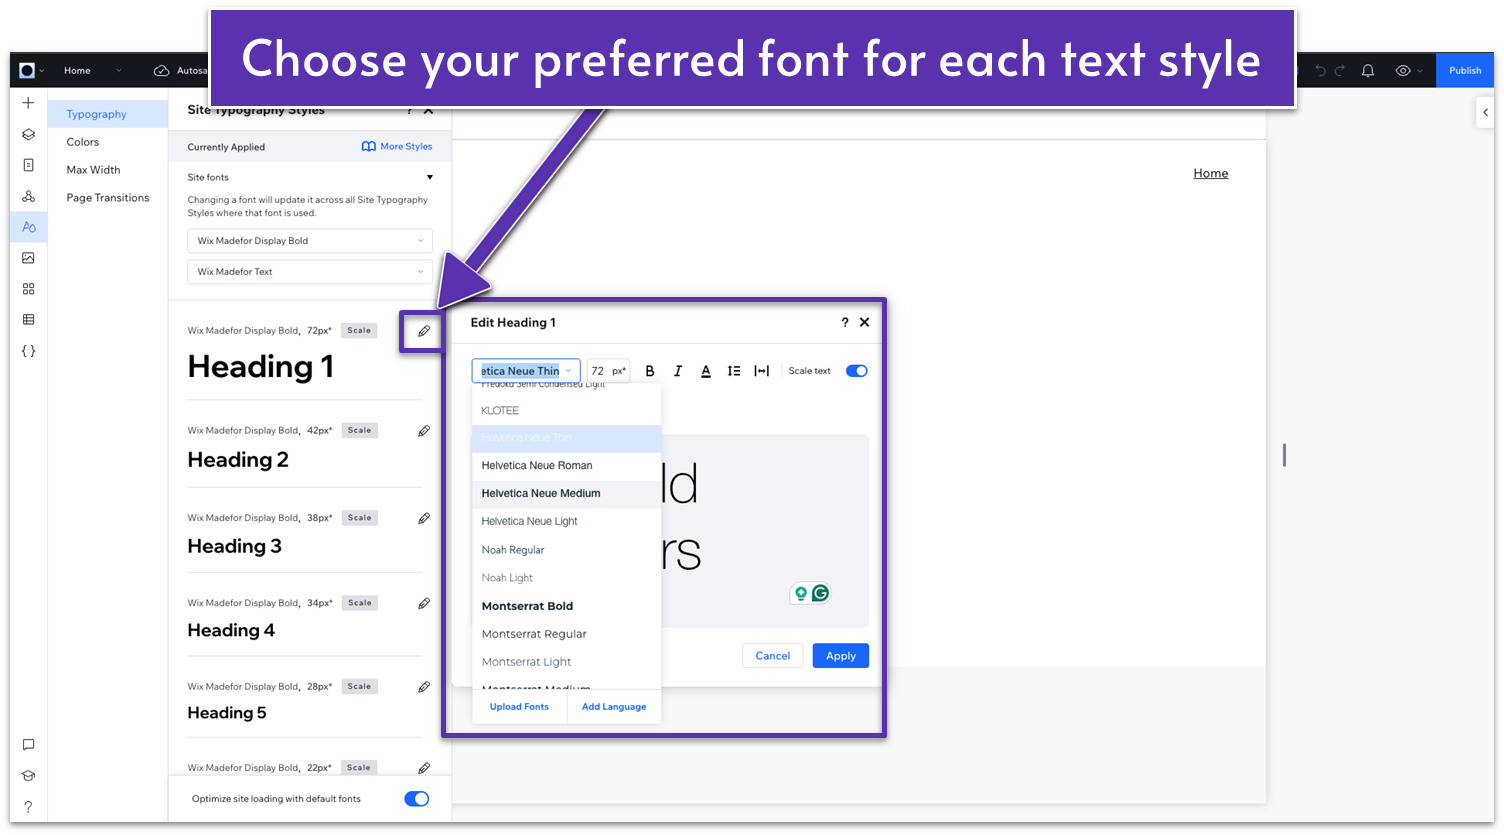The width and height of the screenshot is (1504, 835).
Task: Click the Home link on canvas
Action: pyautogui.click(x=1210, y=173)
